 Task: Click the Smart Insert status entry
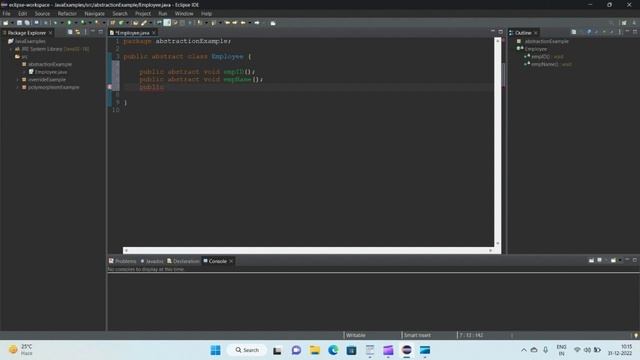(417, 335)
